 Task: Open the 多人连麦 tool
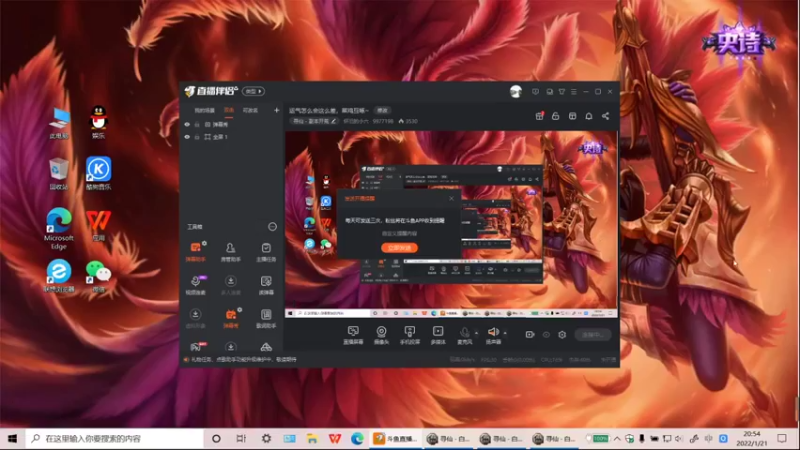(231, 285)
